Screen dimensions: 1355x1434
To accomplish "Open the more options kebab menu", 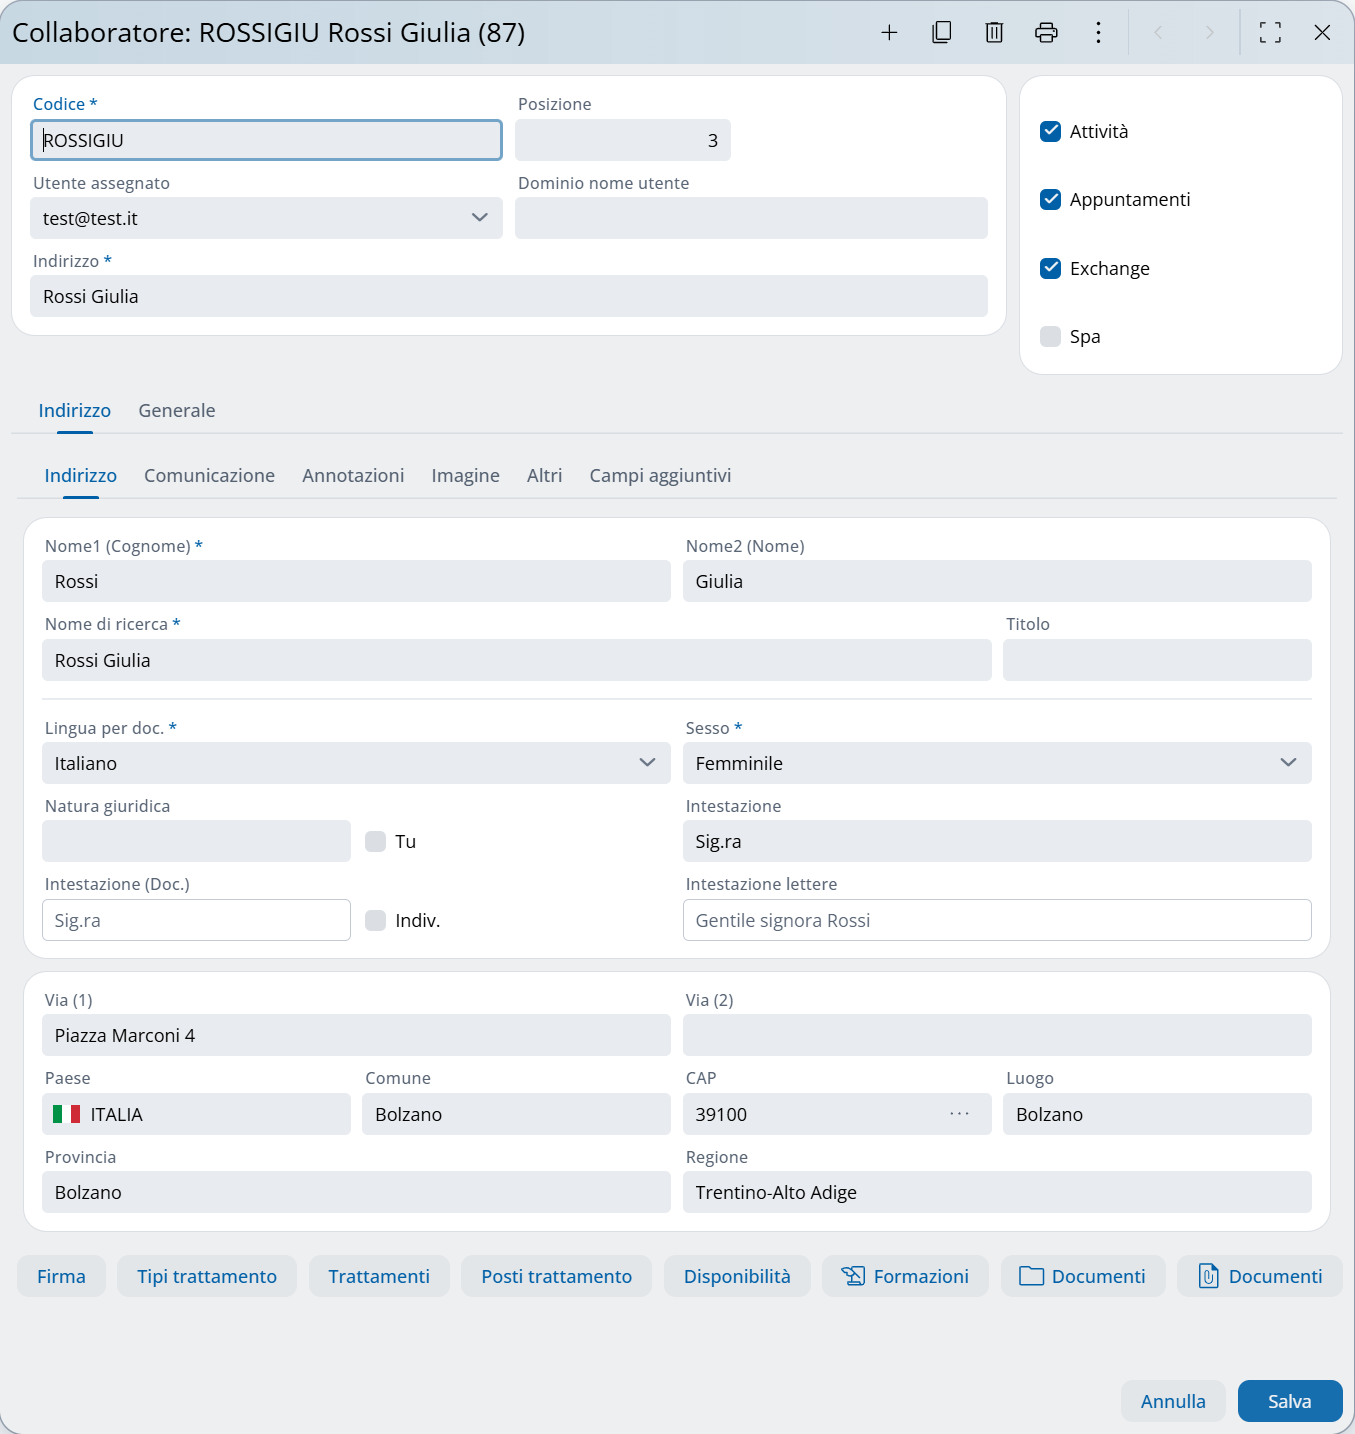I will (x=1098, y=32).
